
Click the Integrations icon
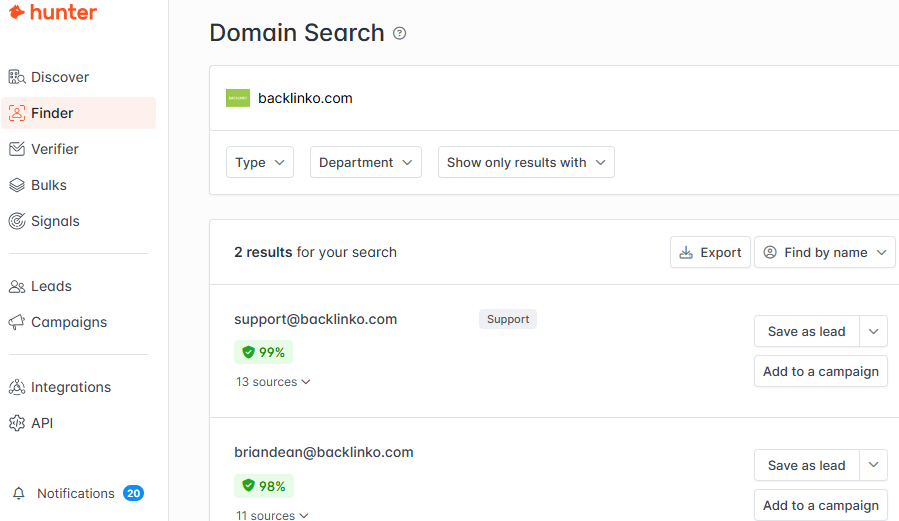(x=17, y=387)
